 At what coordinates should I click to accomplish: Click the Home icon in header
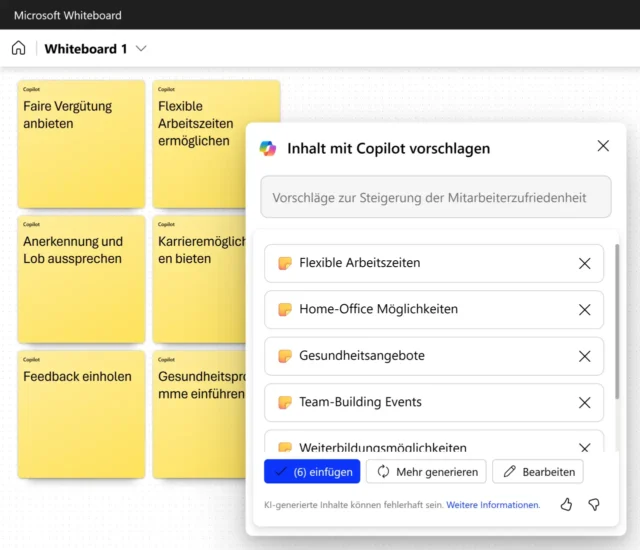click(x=18, y=48)
